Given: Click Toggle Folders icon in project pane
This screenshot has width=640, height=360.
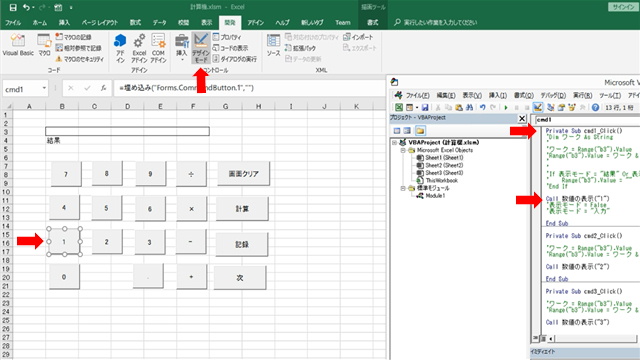Looking at the screenshot, I should pyautogui.click(x=420, y=131).
